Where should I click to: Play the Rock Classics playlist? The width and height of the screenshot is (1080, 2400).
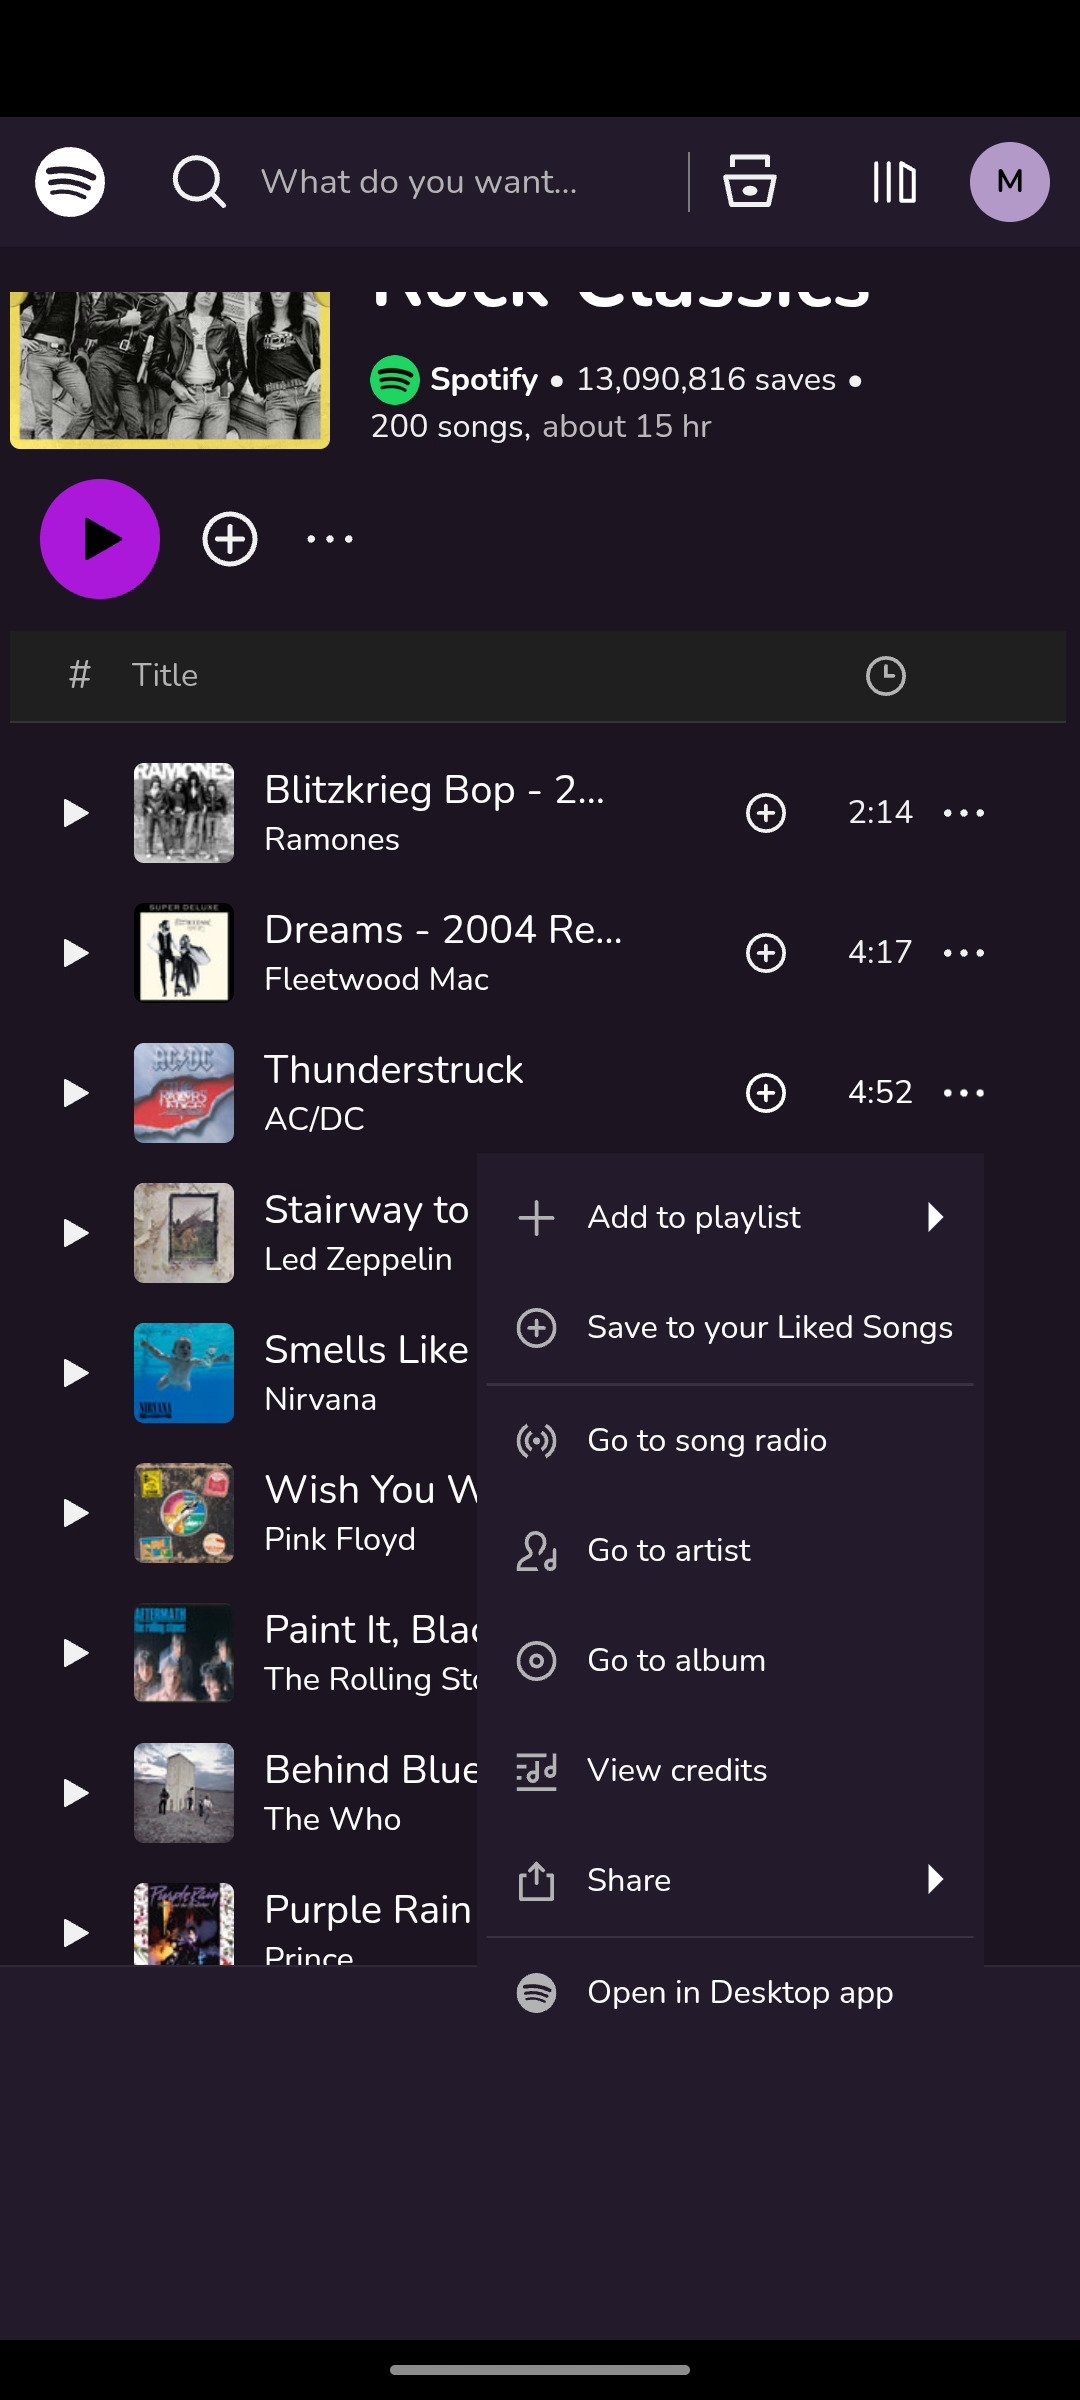tap(100, 539)
